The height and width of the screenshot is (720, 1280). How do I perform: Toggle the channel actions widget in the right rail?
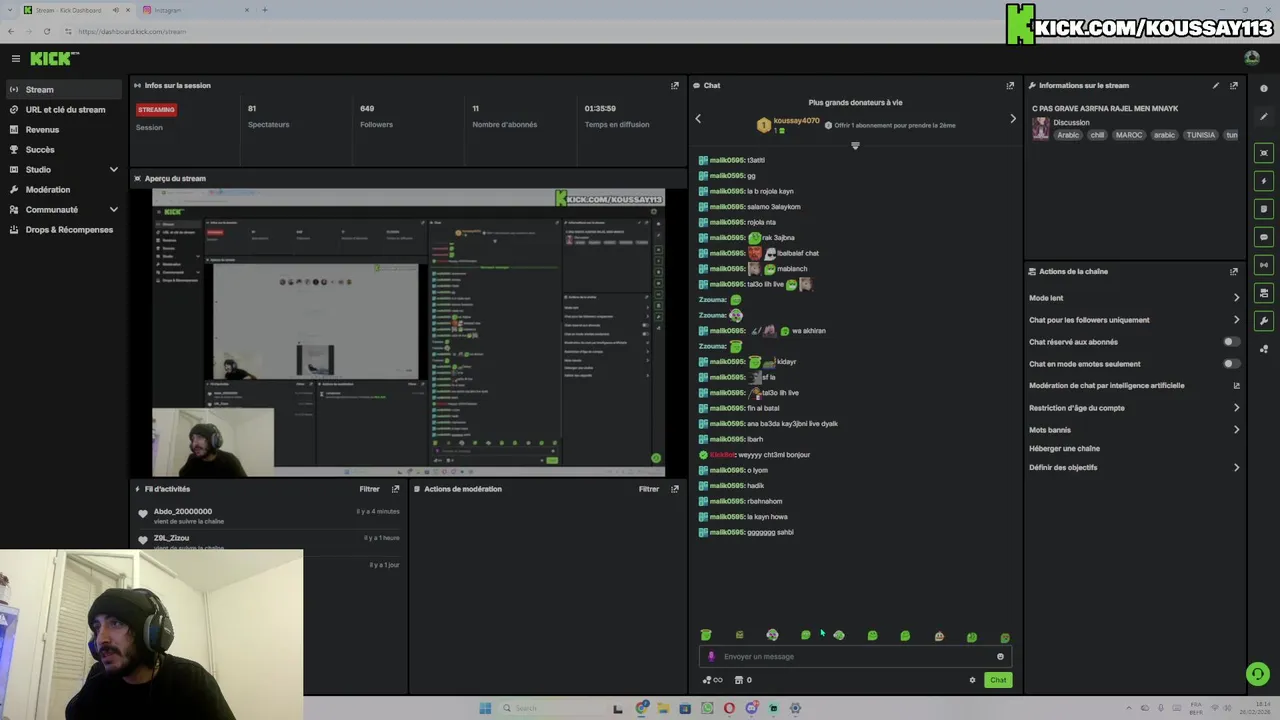point(1264,293)
